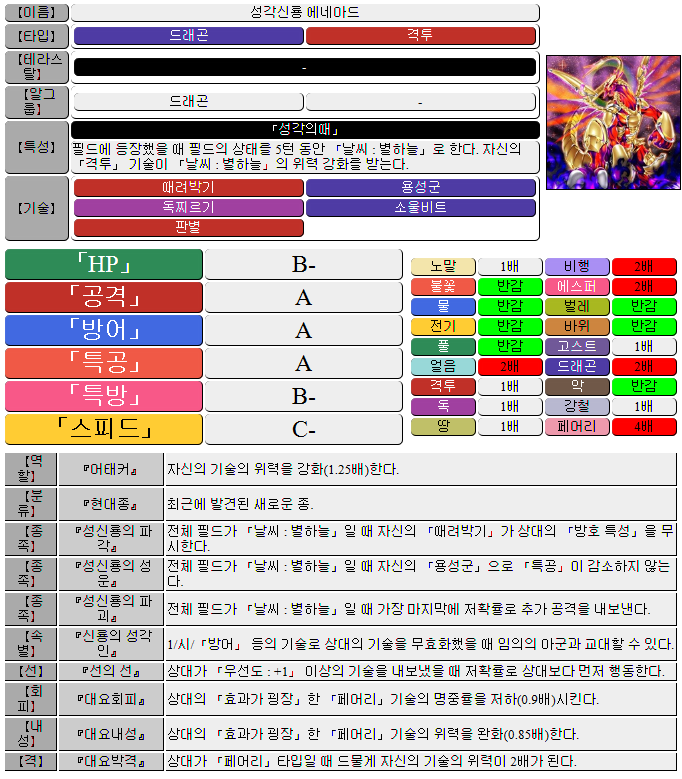Click the purple 드래곤 type badge in the 타입 row
This screenshot has height=779, width=682.
(x=188, y=36)
